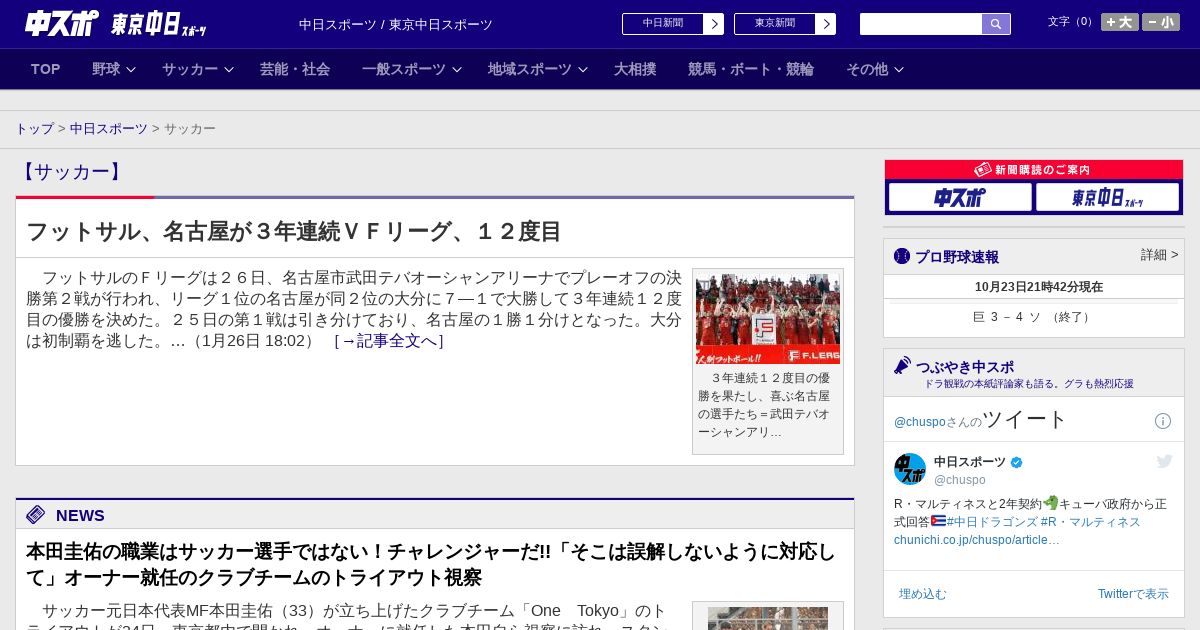Open the 東京新聞 link button
The height and width of the screenshot is (630, 1200).
(x=774, y=24)
